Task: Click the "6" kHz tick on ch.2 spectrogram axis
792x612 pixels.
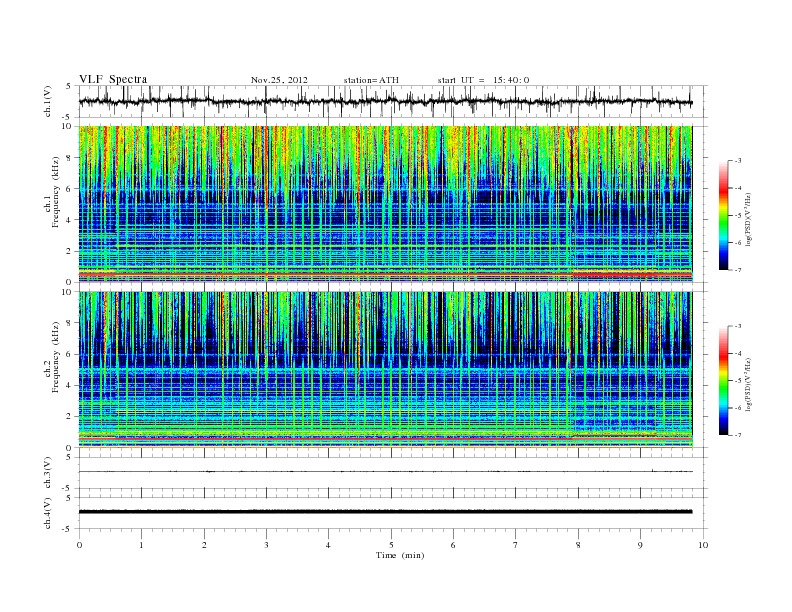Action: pyautogui.click(x=69, y=354)
